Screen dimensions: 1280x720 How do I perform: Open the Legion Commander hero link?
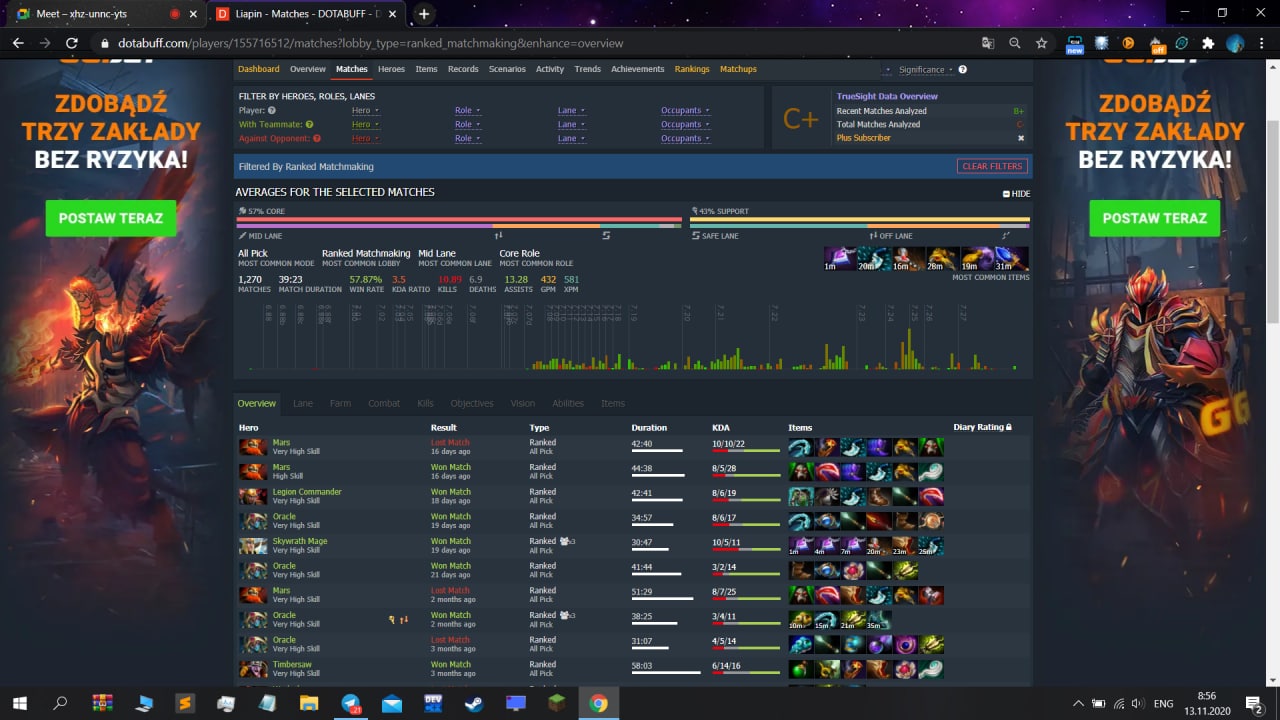click(x=307, y=492)
